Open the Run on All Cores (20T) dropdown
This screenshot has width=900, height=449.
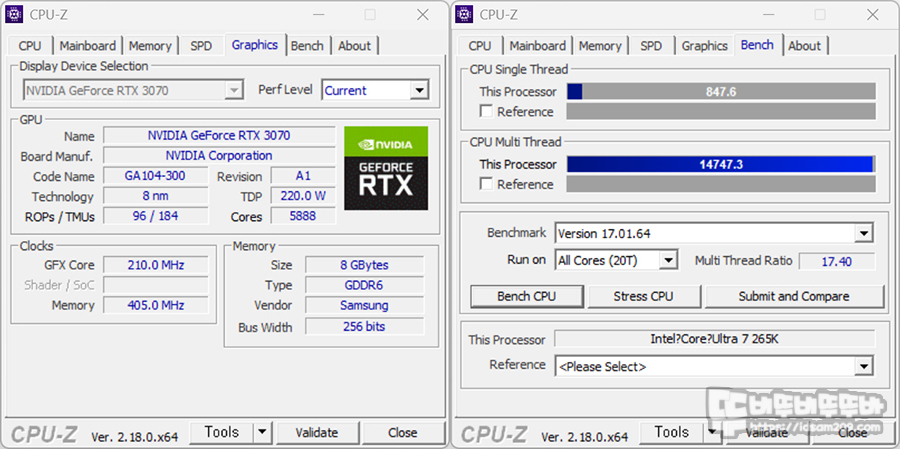(x=668, y=261)
